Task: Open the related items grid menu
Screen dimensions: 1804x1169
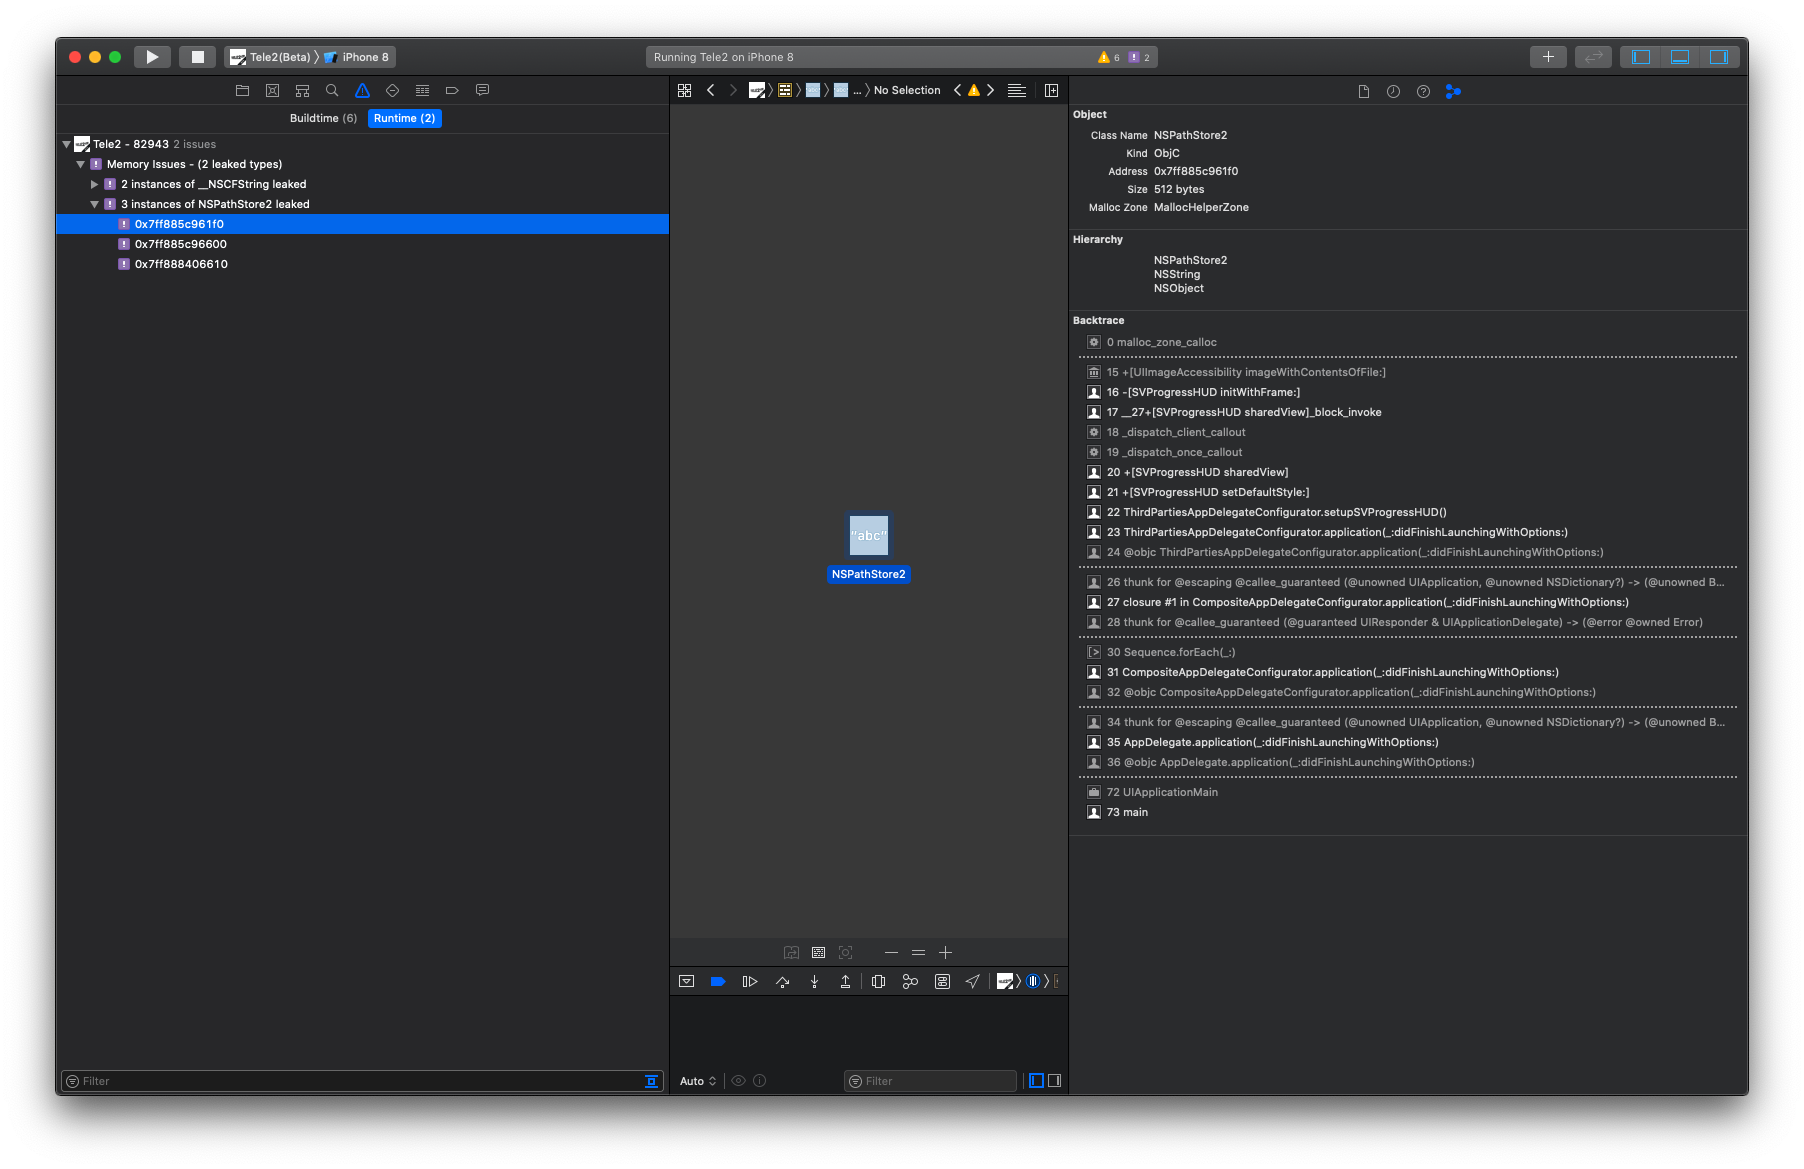Action: tap(684, 90)
